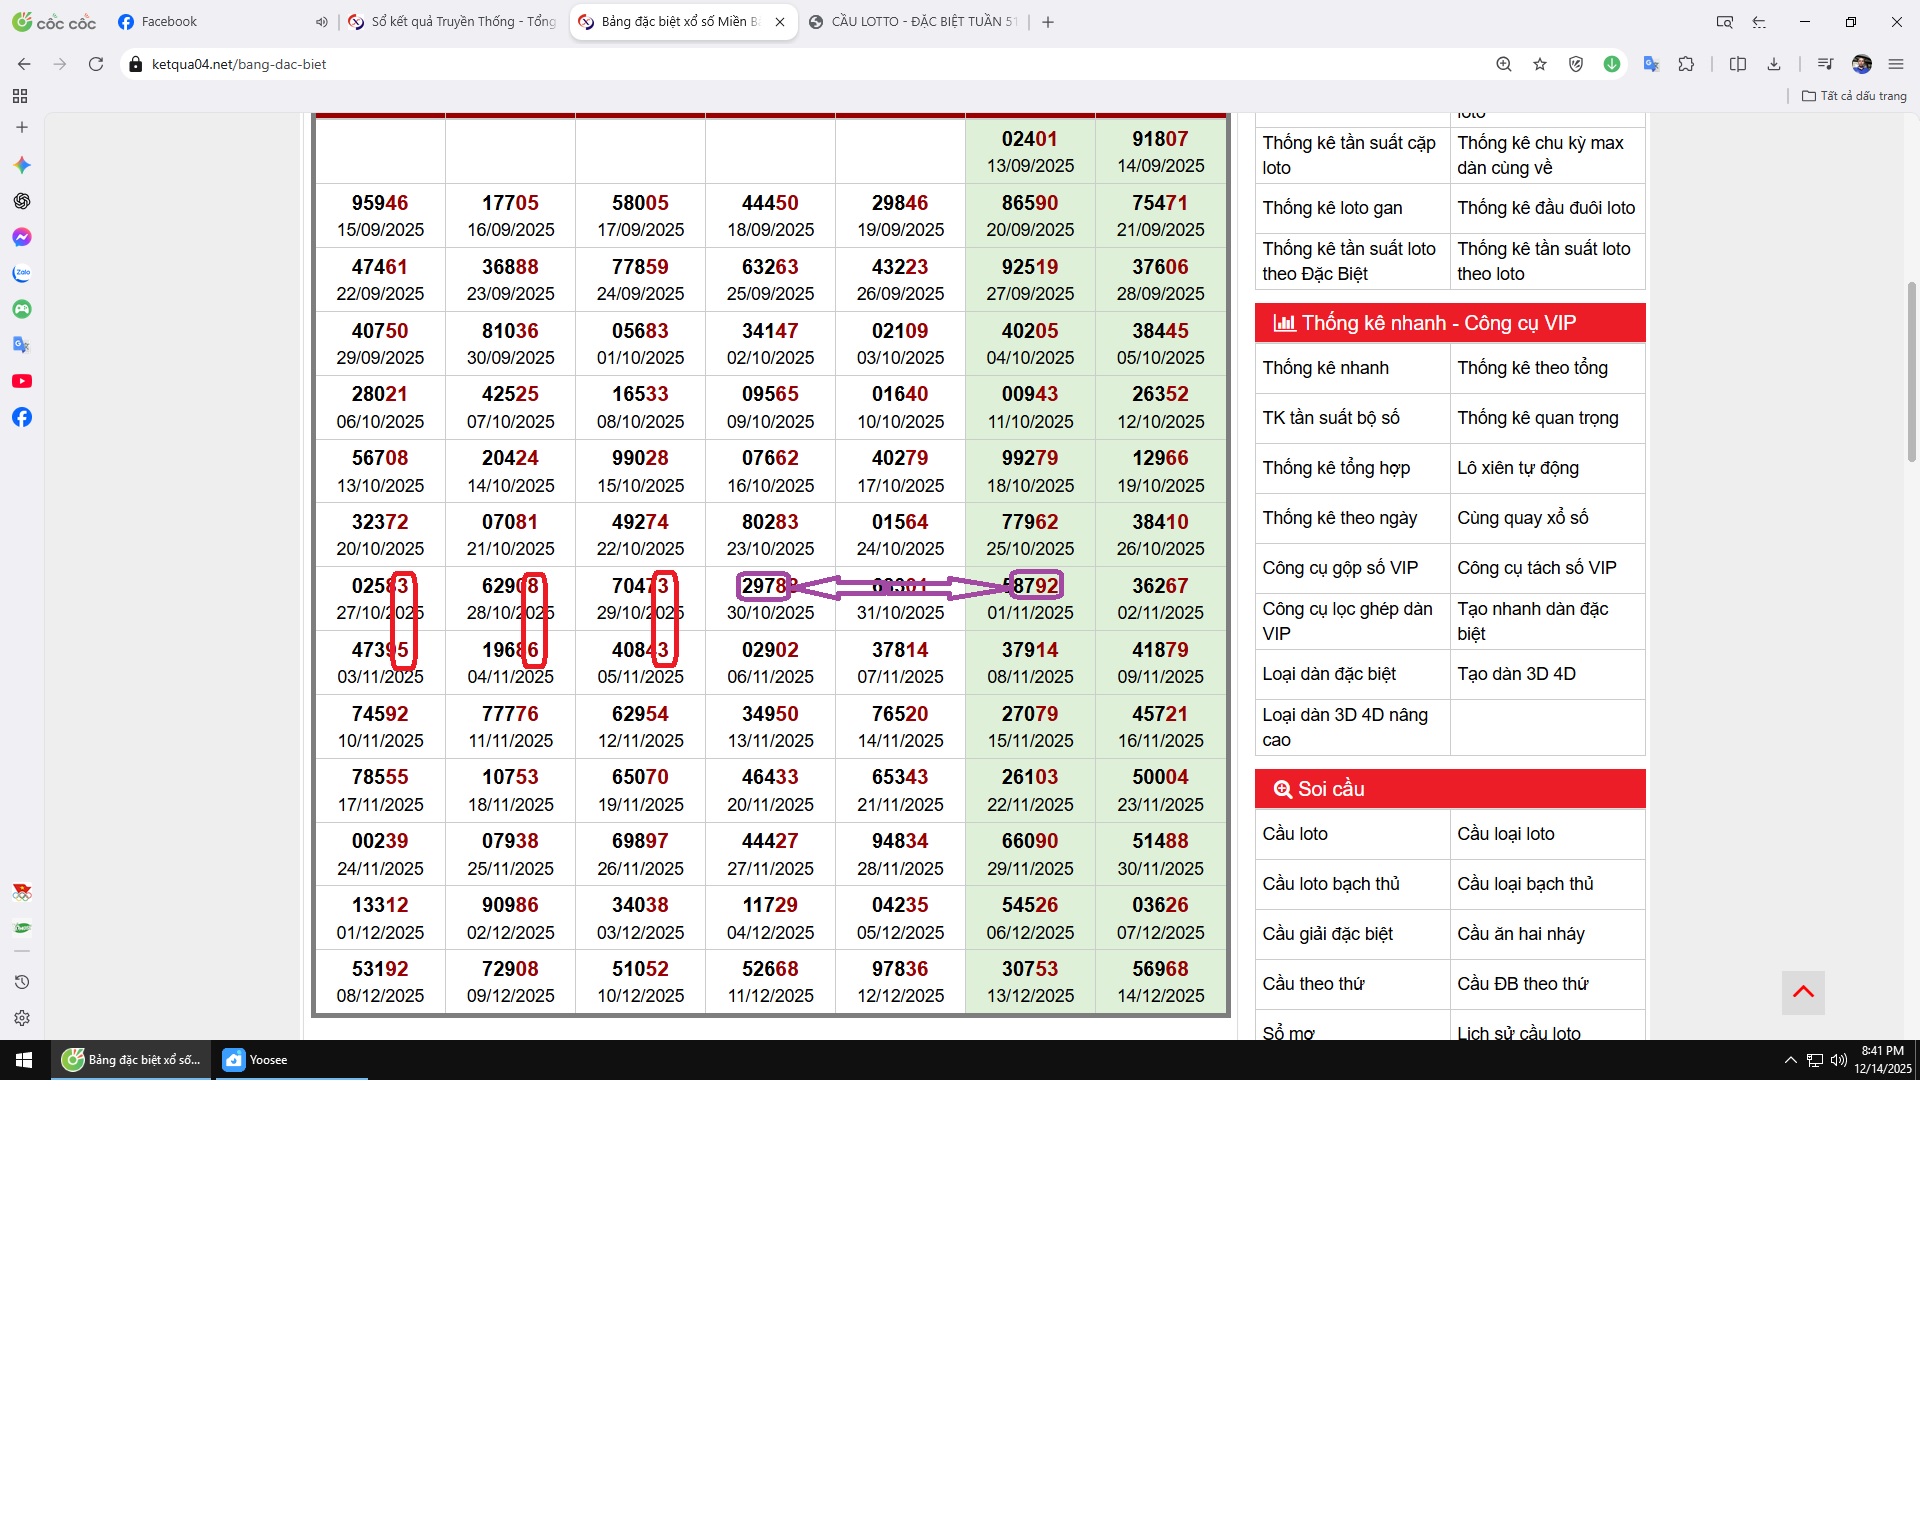1920x1536 pixels.
Task: Open the extensions puzzle icon
Action: [1686, 64]
